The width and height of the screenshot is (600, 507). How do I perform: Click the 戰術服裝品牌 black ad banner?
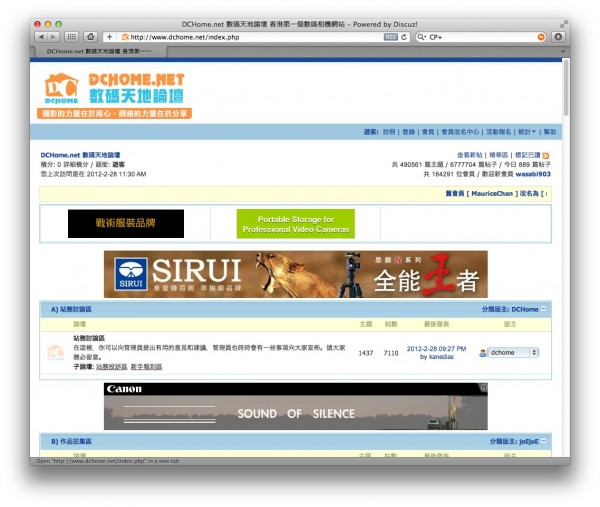(x=126, y=223)
